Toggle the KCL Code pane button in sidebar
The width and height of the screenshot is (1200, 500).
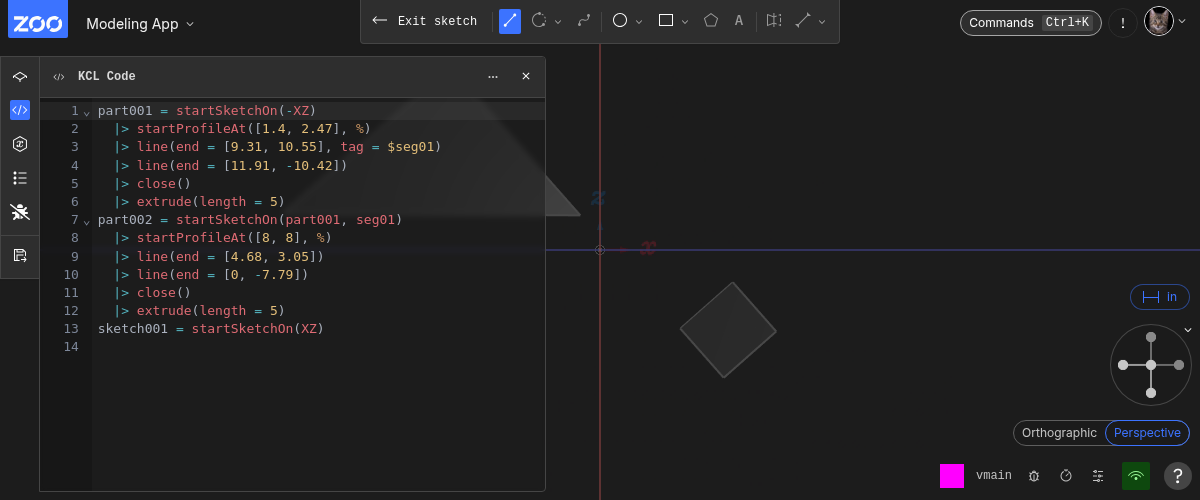click(x=20, y=110)
